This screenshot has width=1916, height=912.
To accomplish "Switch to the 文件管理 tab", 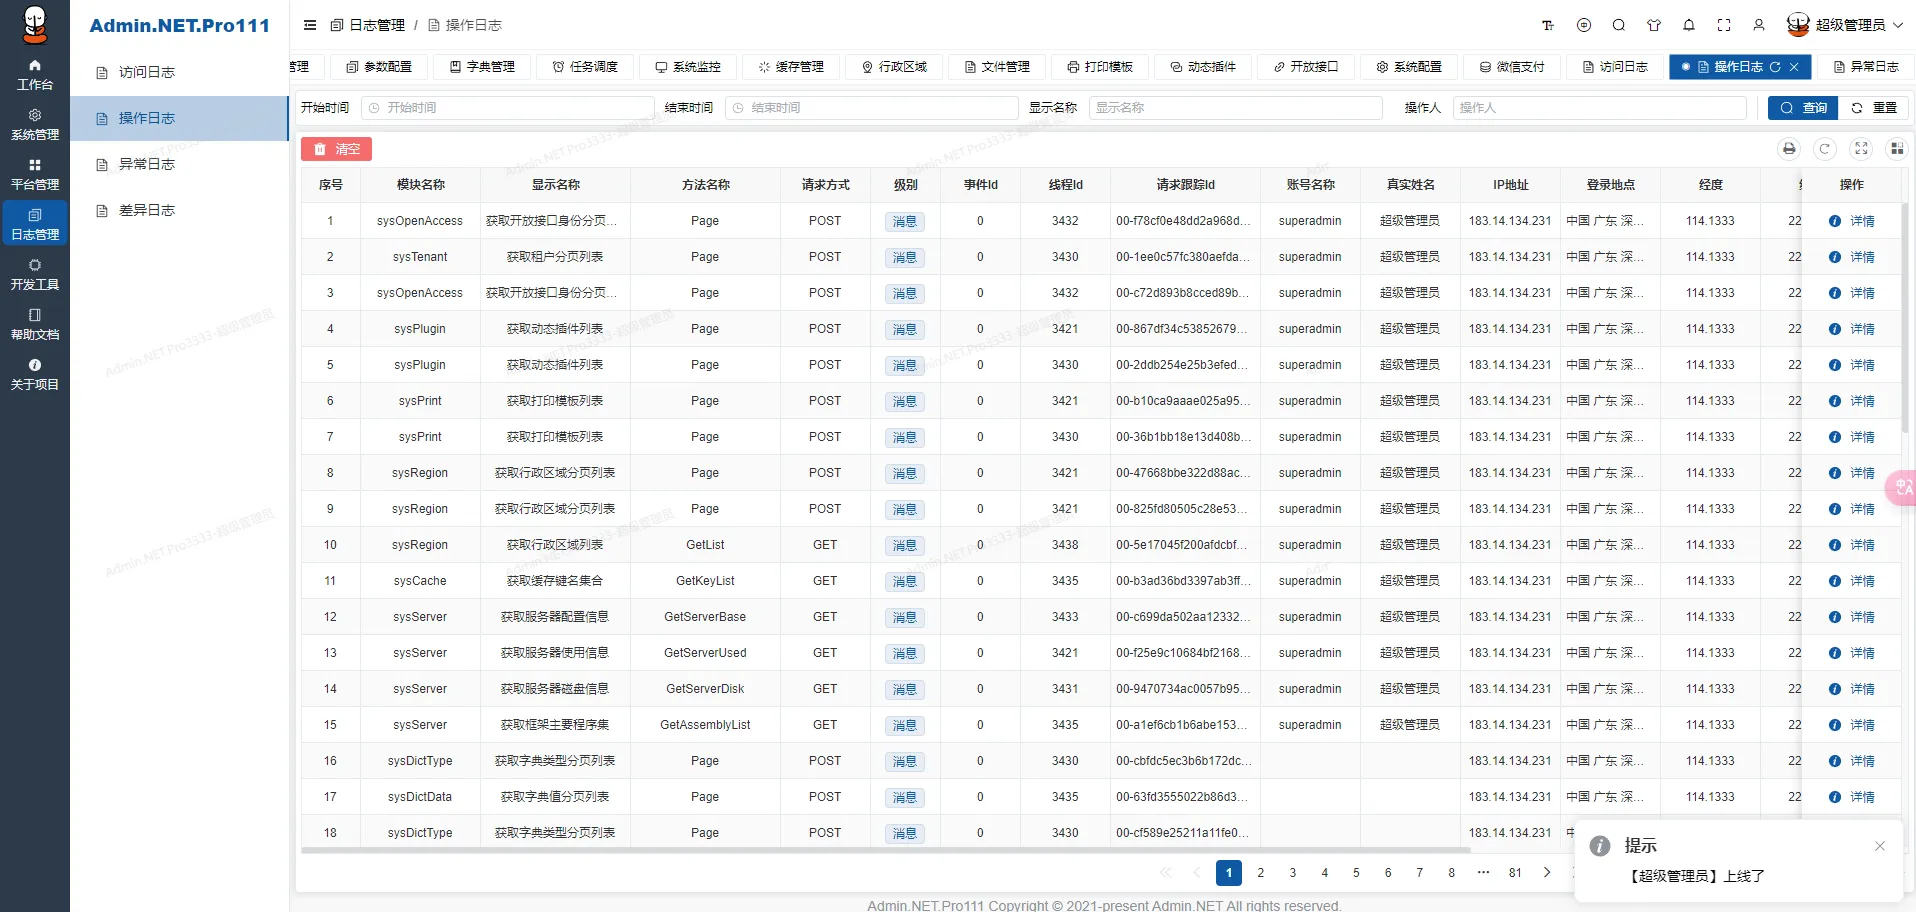I will [x=997, y=67].
